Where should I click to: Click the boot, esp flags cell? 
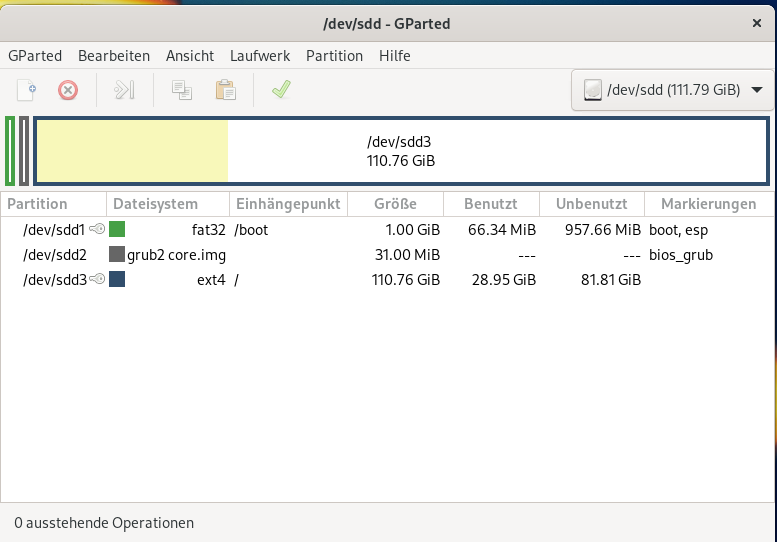coord(678,230)
